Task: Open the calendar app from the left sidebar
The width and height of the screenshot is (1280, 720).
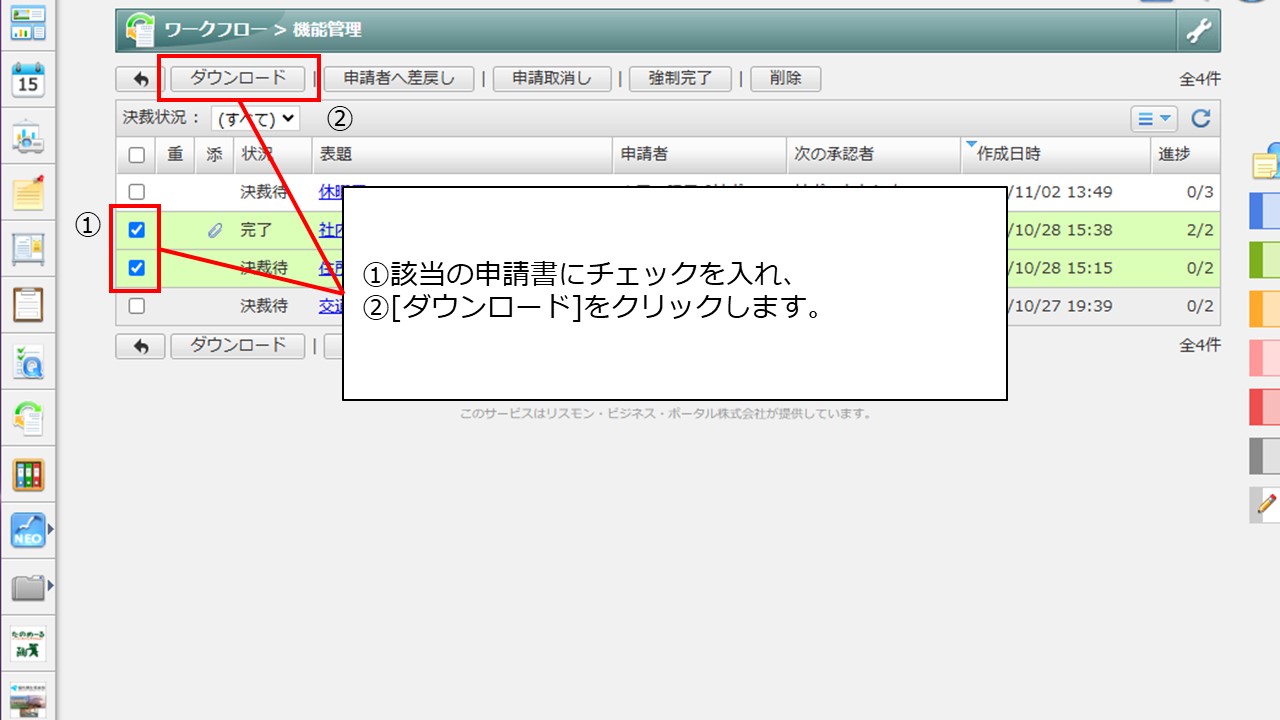Action: [x=27, y=77]
